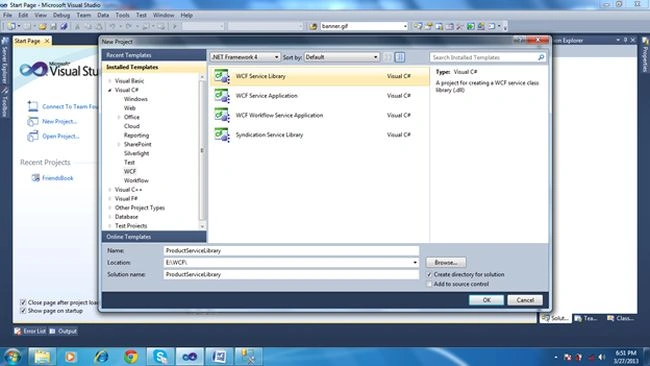
Task: Click the volume icon in system tray
Action: coord(601,357)
